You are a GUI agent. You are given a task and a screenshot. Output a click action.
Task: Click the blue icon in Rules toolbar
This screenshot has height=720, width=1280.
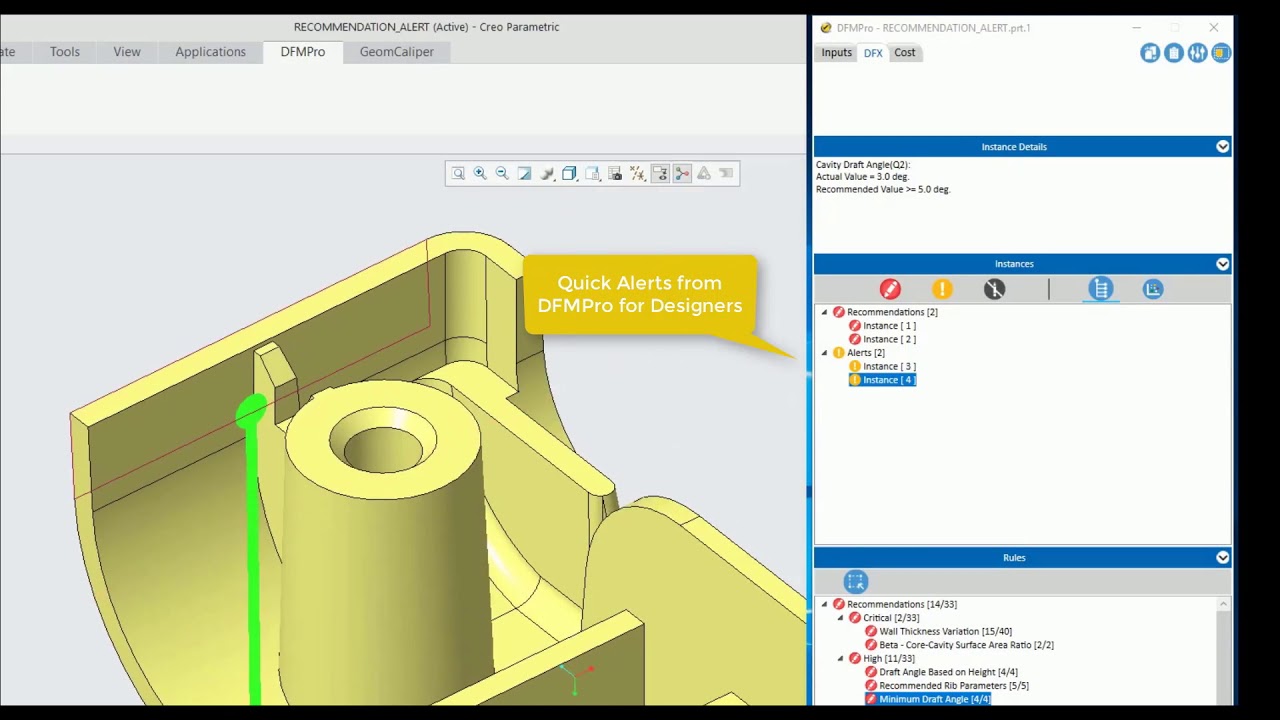[856, 582]
